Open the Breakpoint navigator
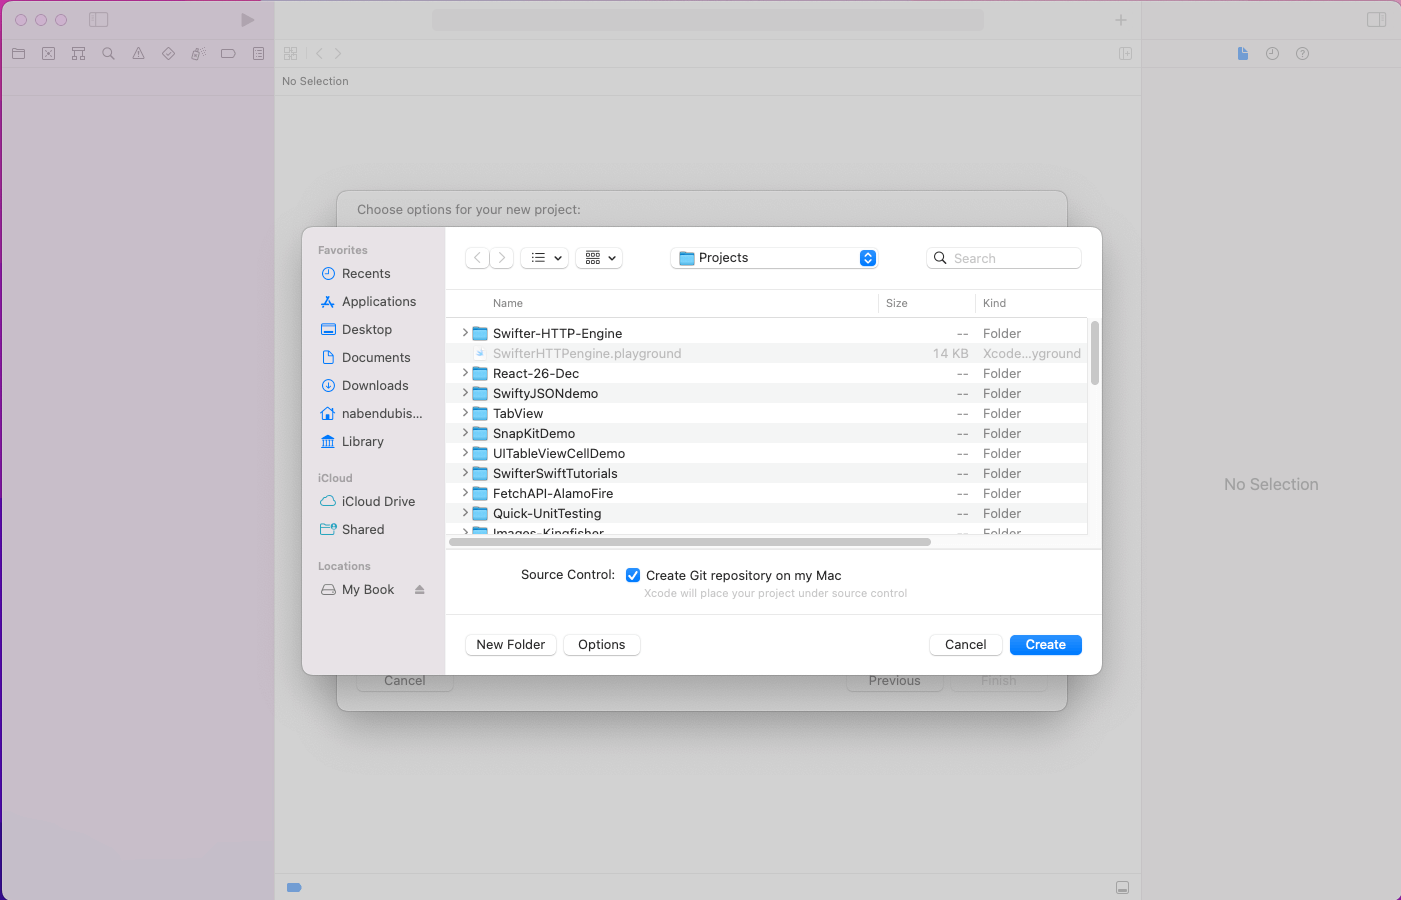Image resolution: width=1401 pixels, height=900 pixels. pos(228,53)
